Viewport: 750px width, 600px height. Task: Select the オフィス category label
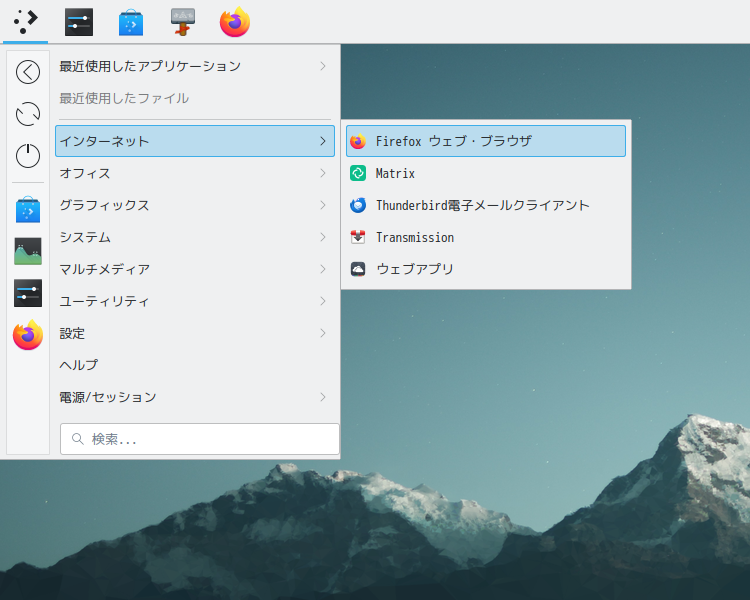tap(85, 173)
